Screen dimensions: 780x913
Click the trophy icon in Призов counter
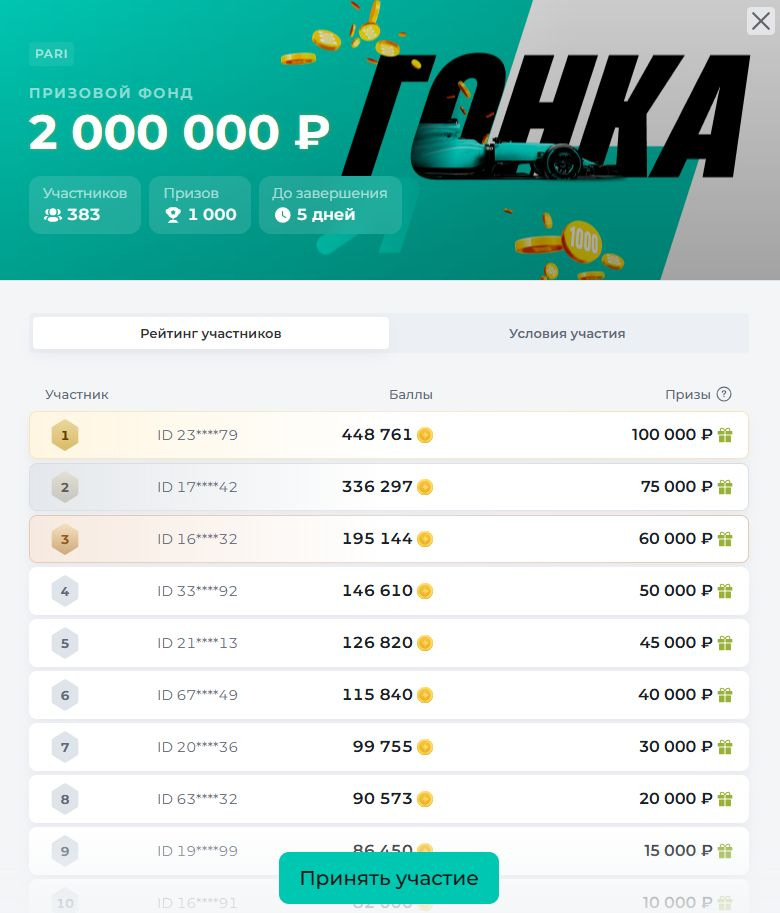click(172, 215)
